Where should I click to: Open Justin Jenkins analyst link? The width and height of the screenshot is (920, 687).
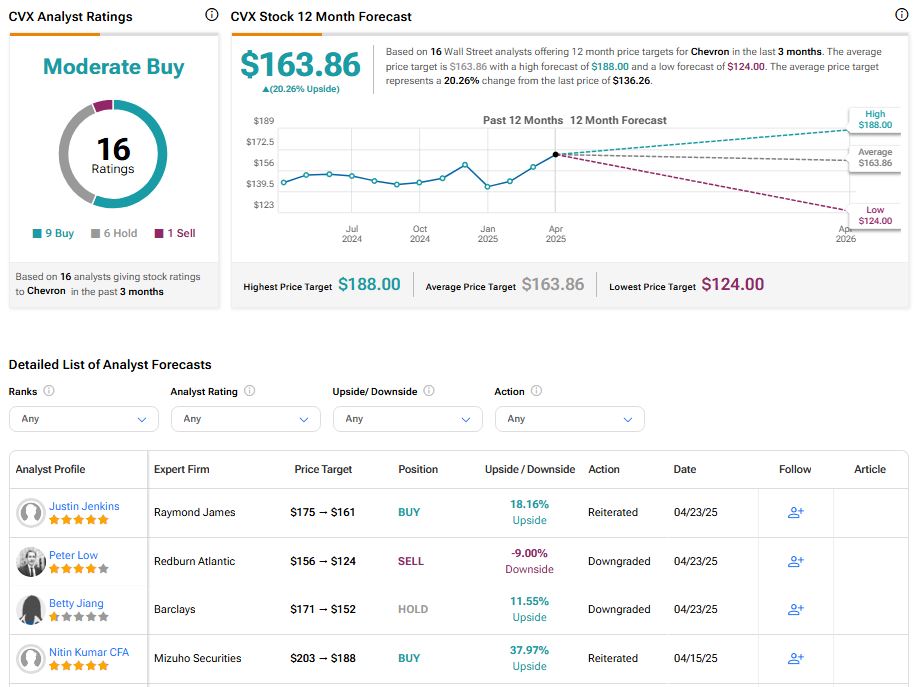pos(84,506)
